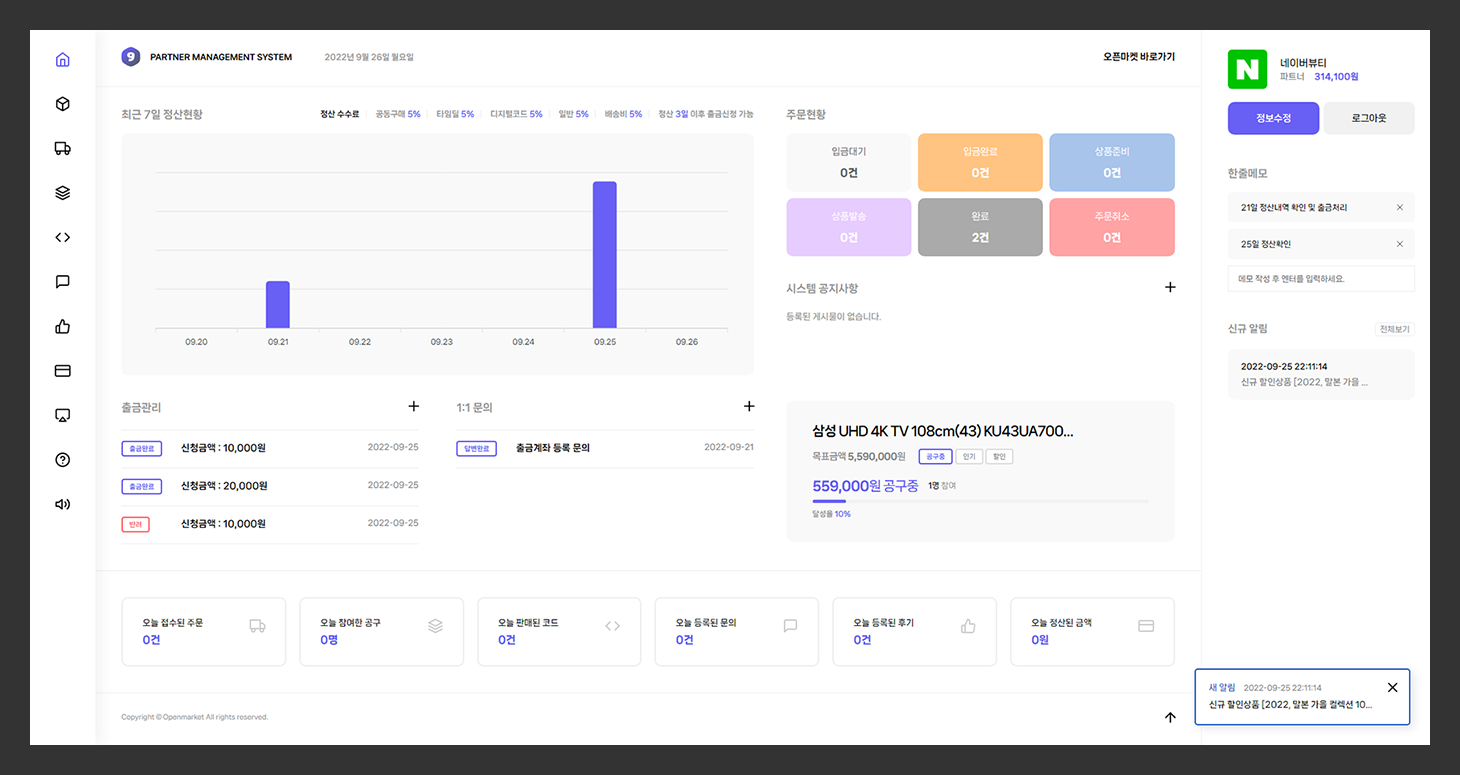Dismiss the 새 알림 notification popup

point(1392,687)
